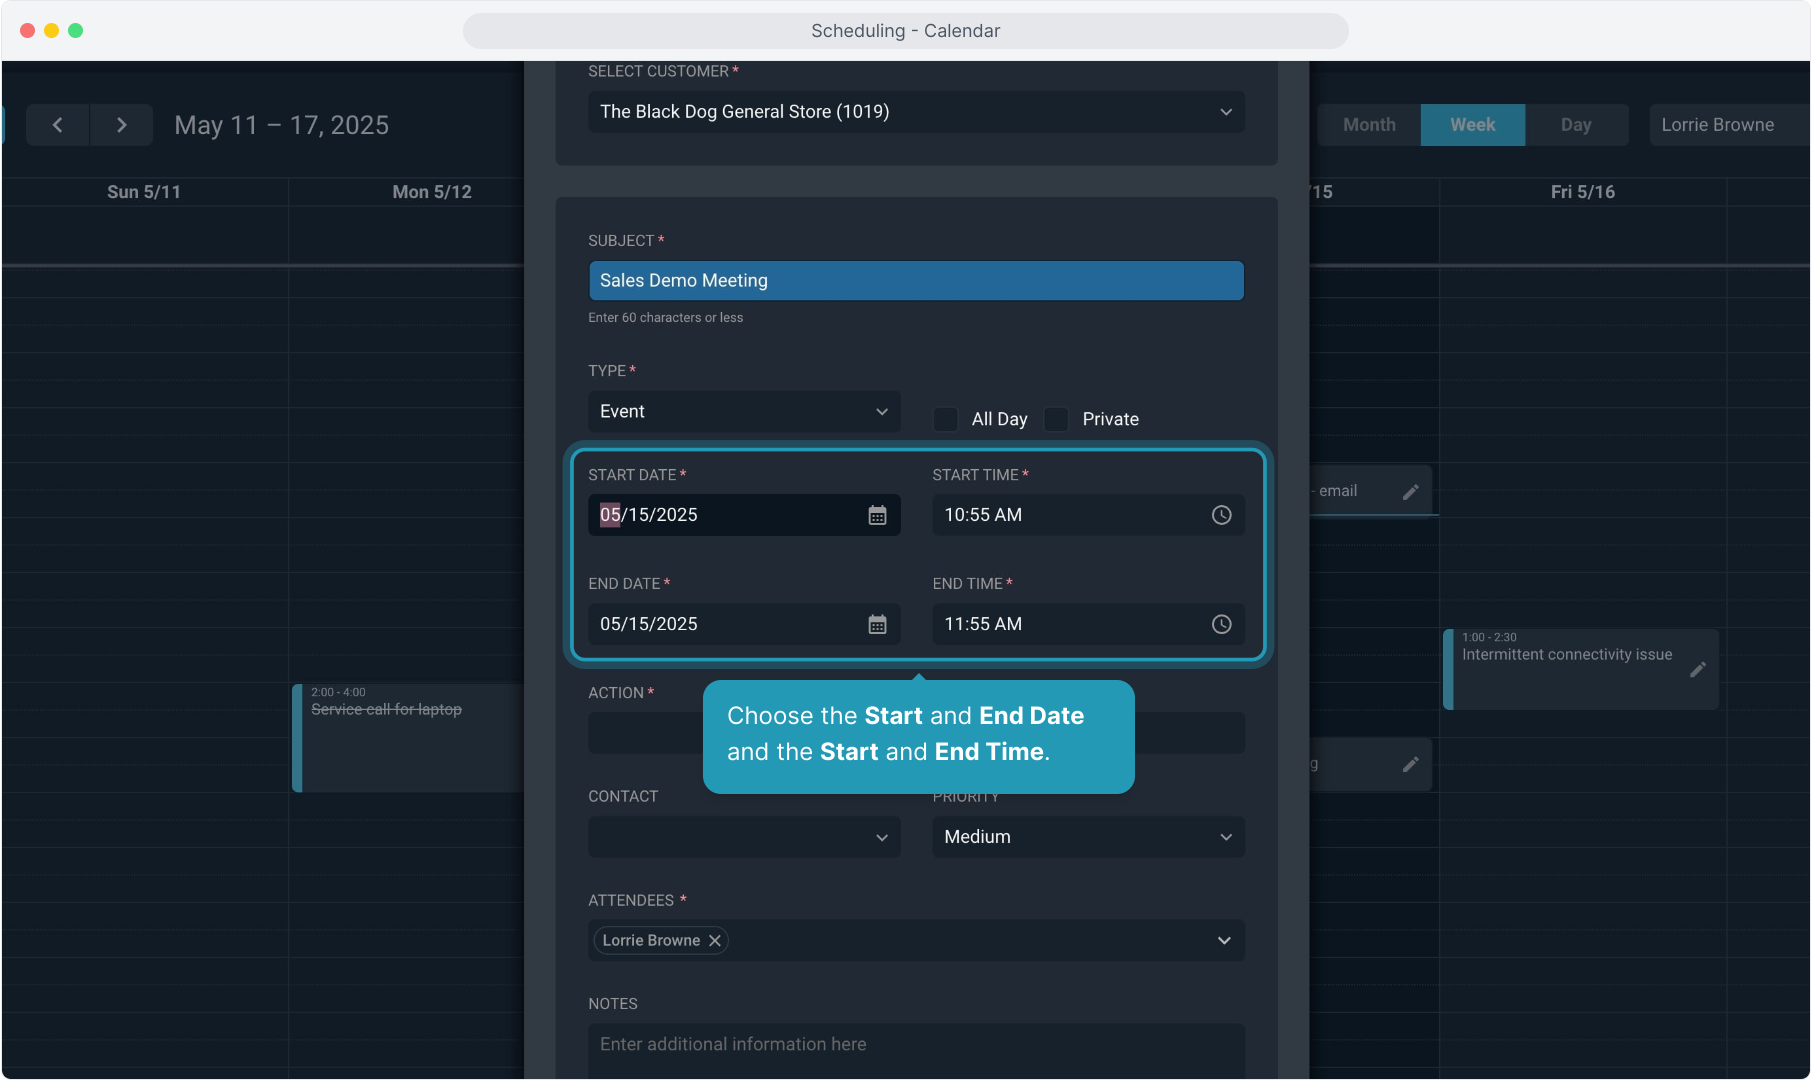Screen dimensions: 1812x1080
Task: Click the Start Time clock icon
Action: [1221, 515]
